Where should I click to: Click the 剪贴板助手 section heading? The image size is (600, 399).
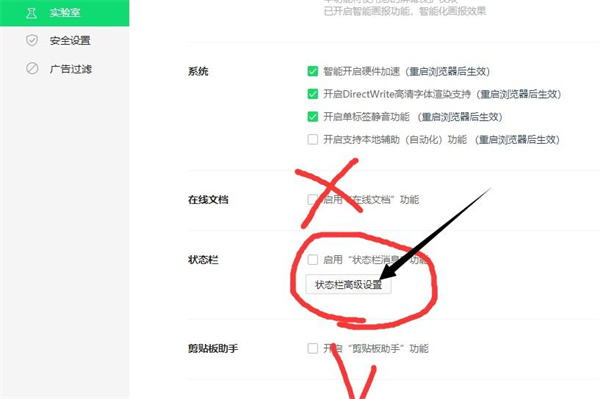[x=213, y=349]
